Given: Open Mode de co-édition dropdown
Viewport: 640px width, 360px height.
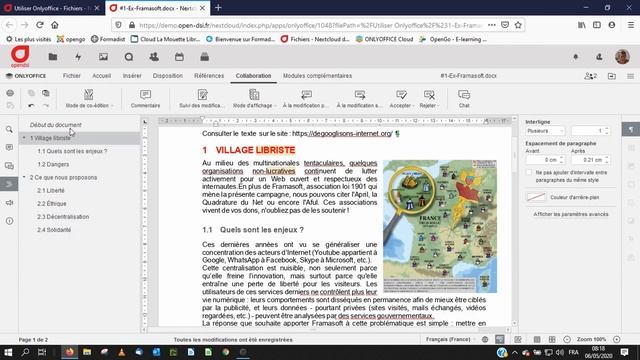Looking at the screenshot, I should point(89,99).
